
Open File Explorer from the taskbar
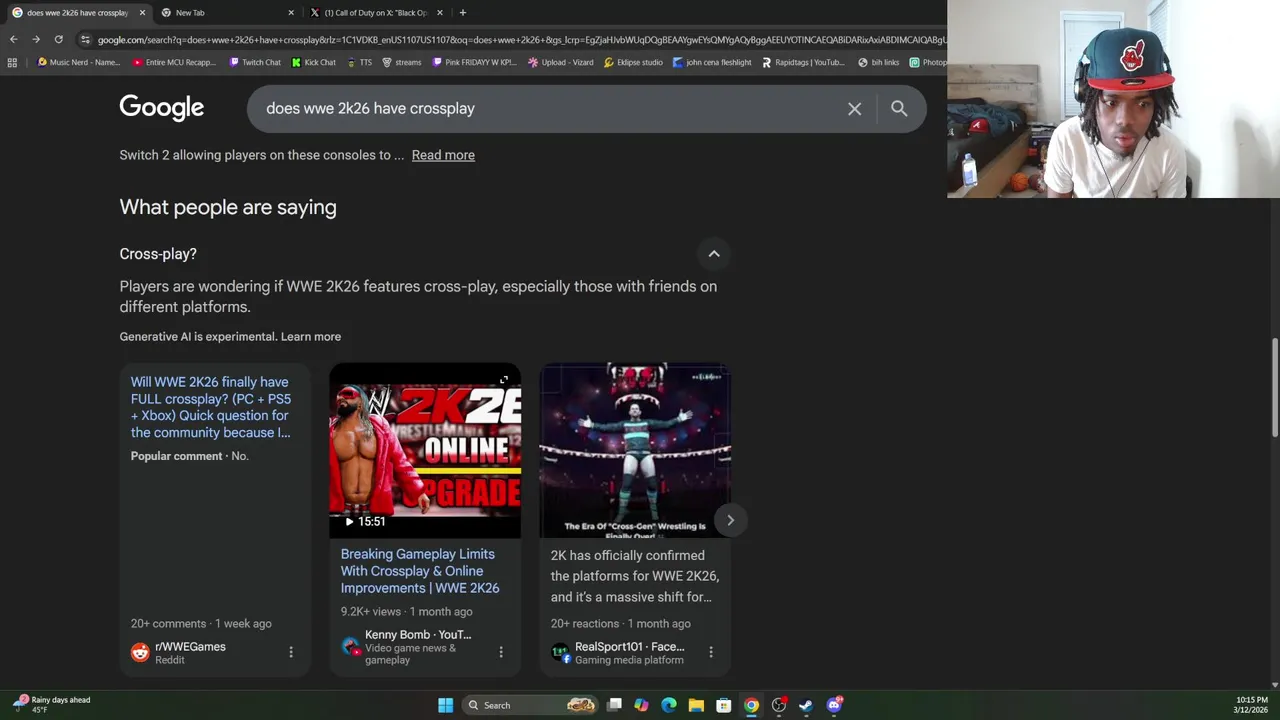[696, 705]
